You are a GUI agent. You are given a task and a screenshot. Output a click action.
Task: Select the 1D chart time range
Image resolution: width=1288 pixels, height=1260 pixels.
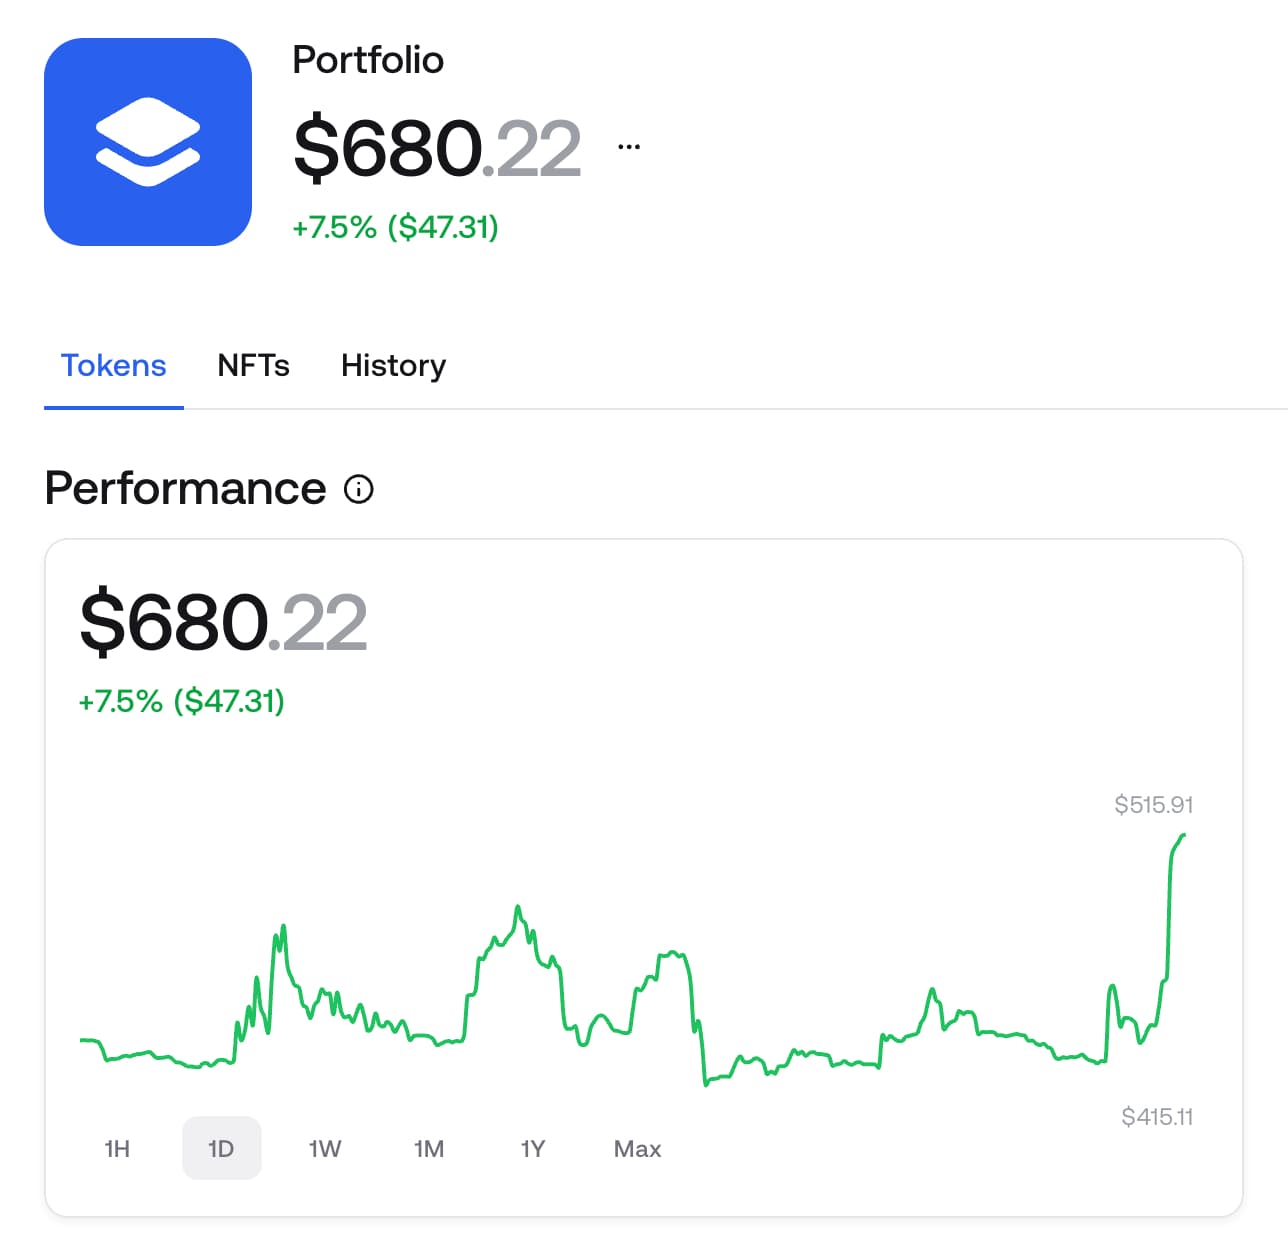point(221,1149)
